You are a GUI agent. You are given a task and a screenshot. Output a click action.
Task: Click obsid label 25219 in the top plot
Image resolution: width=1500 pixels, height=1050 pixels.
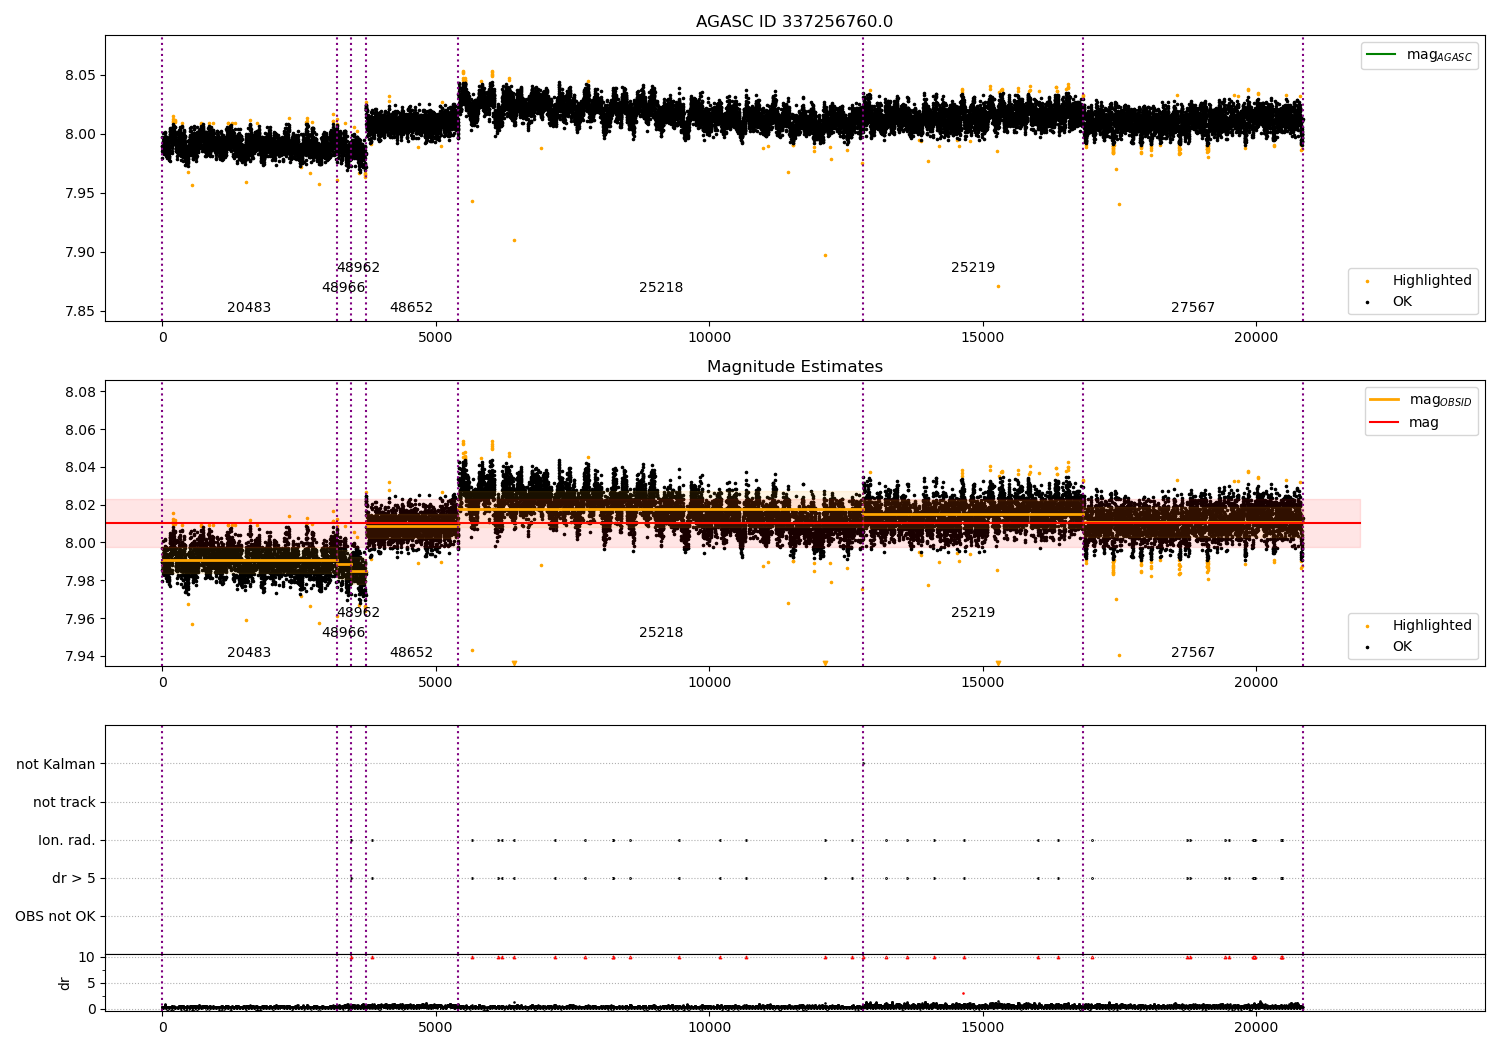click(x=973, y=268)
